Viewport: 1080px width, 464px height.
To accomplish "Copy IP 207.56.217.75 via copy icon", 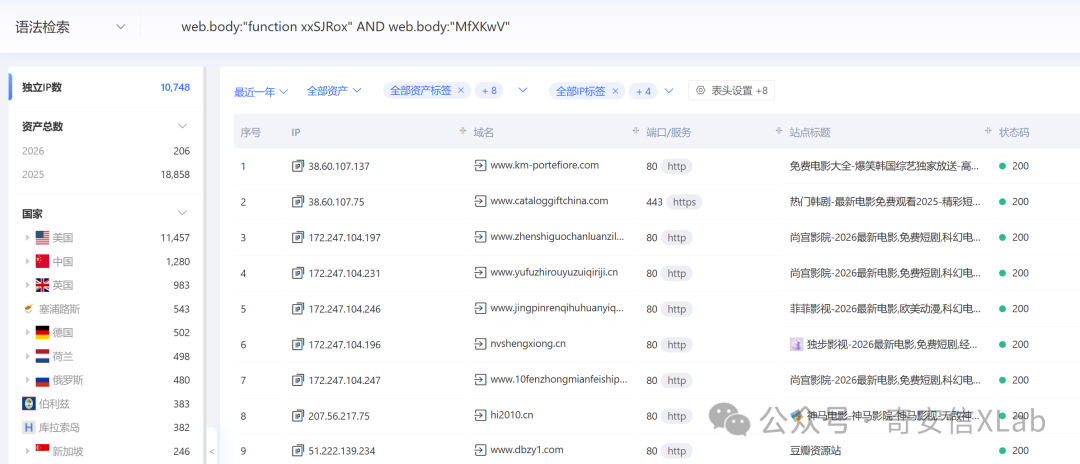I will coord(298,416).
